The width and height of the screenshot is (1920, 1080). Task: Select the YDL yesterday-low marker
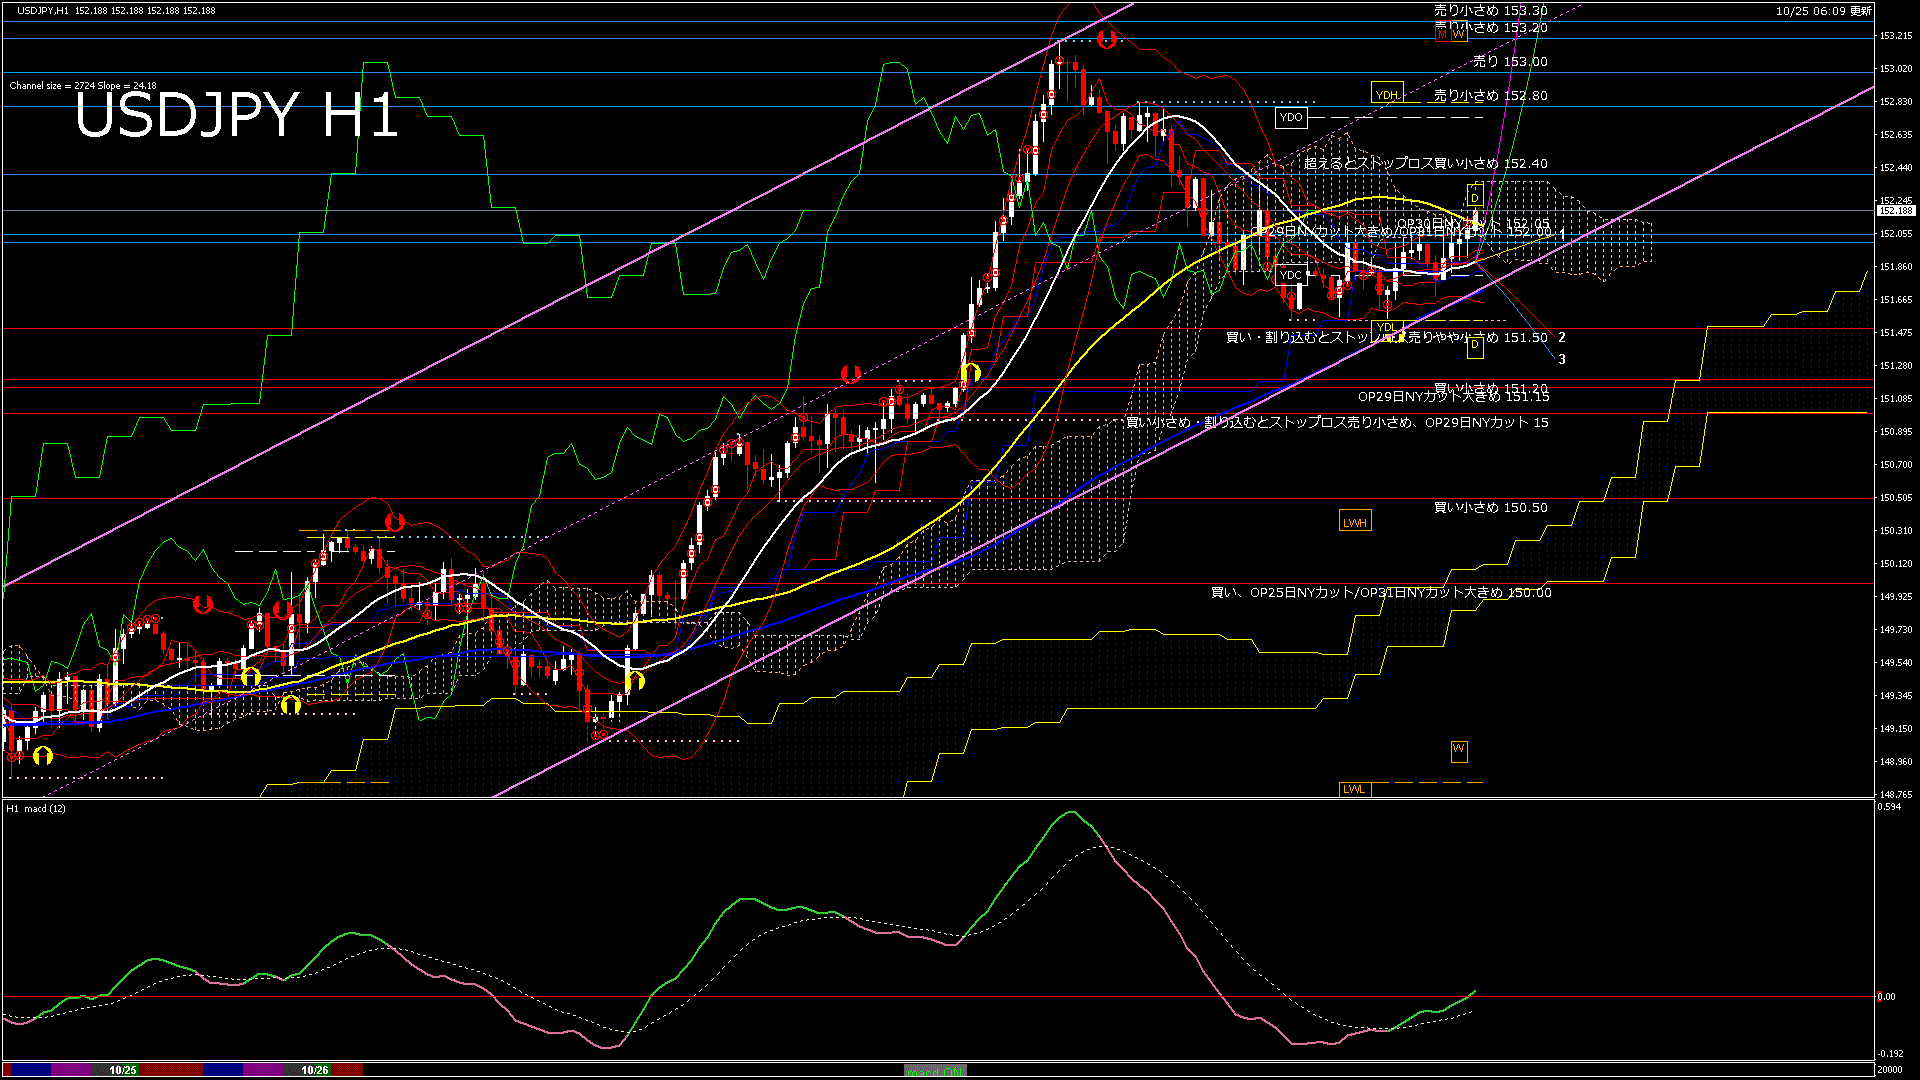[x=1386, y=327]
